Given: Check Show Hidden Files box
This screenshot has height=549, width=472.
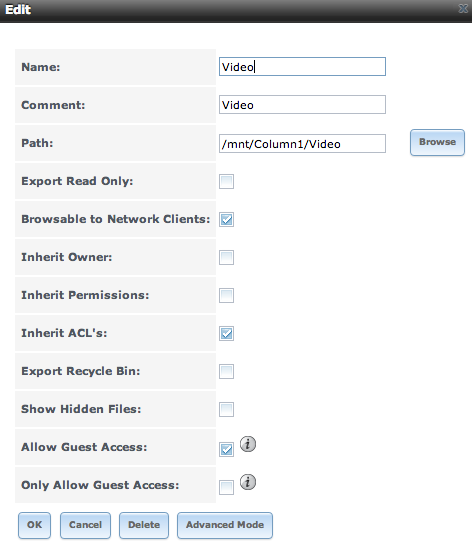Looking at the screenshot, I should click(227, 409).
